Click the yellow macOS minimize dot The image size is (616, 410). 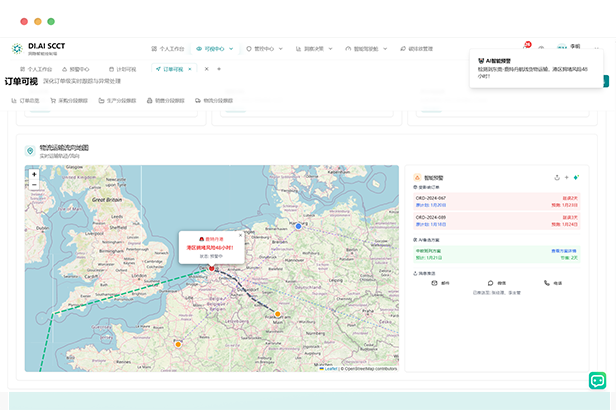(38, 22)
